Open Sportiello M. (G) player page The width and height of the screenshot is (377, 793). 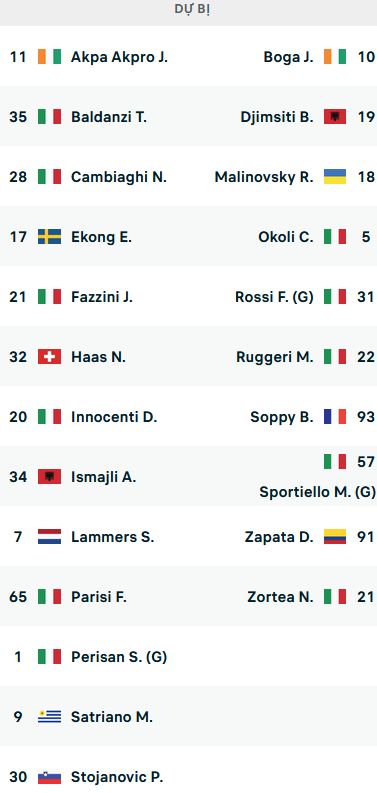pos(317,492)
